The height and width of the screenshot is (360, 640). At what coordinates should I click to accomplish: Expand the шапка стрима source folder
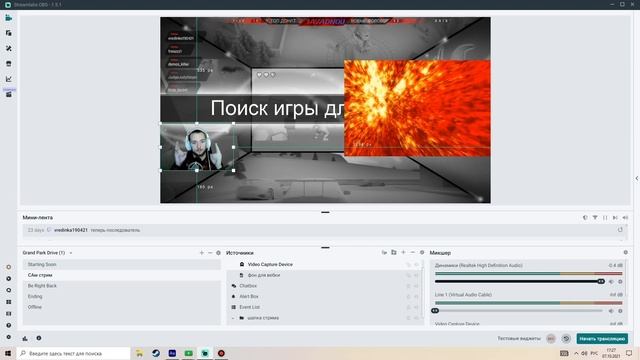click(233, 318)
